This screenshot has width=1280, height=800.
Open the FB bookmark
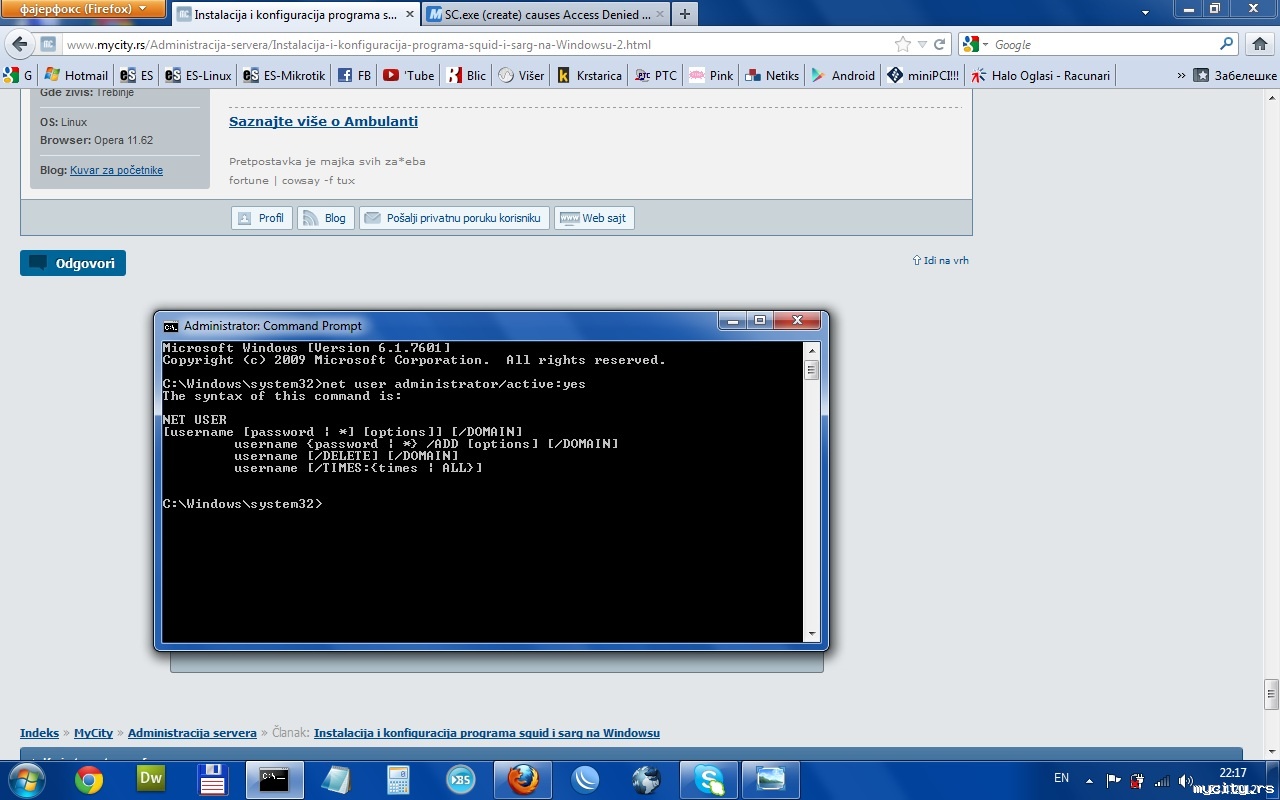pyautogui.click(x=354, y=75)
